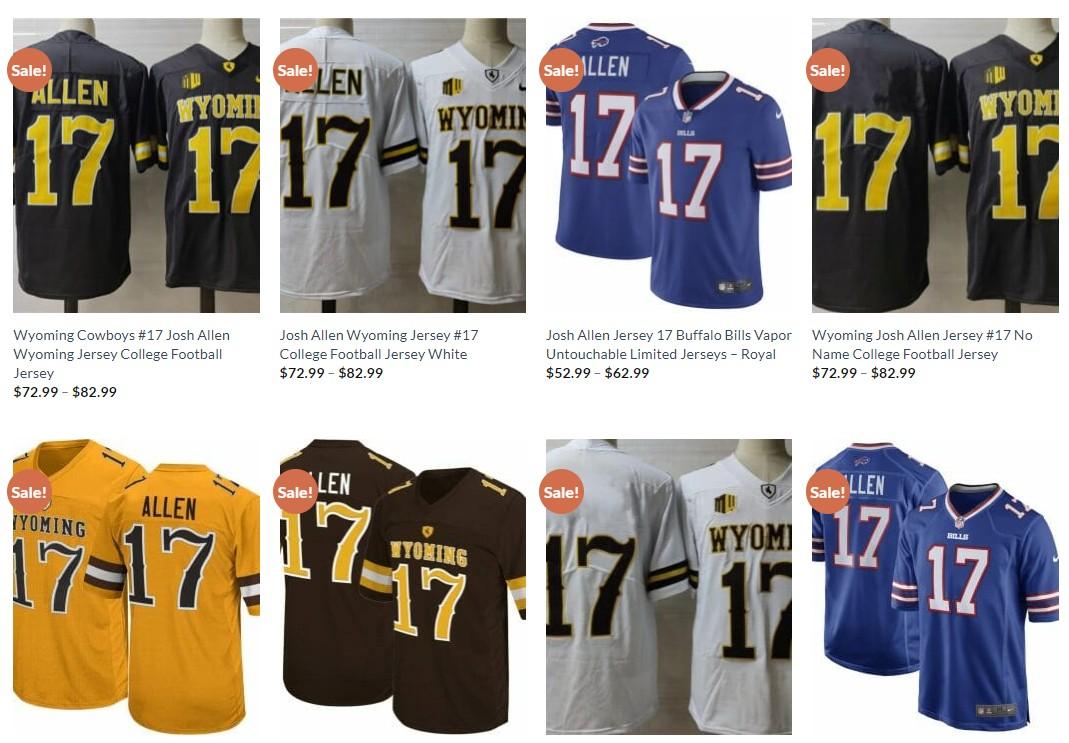Click Sale badge on blue Bills game jersey
The height and width of the screenshot is (743, 1069).
828,491
